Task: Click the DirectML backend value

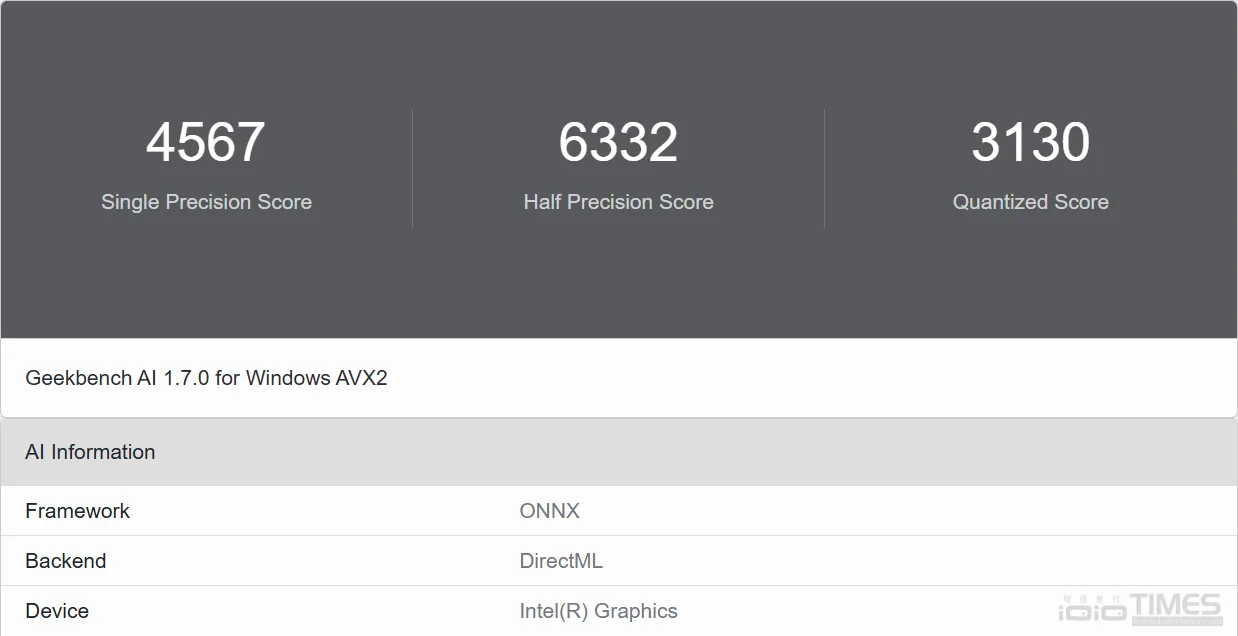Action: pyautogui.click(x=561, y=561)
